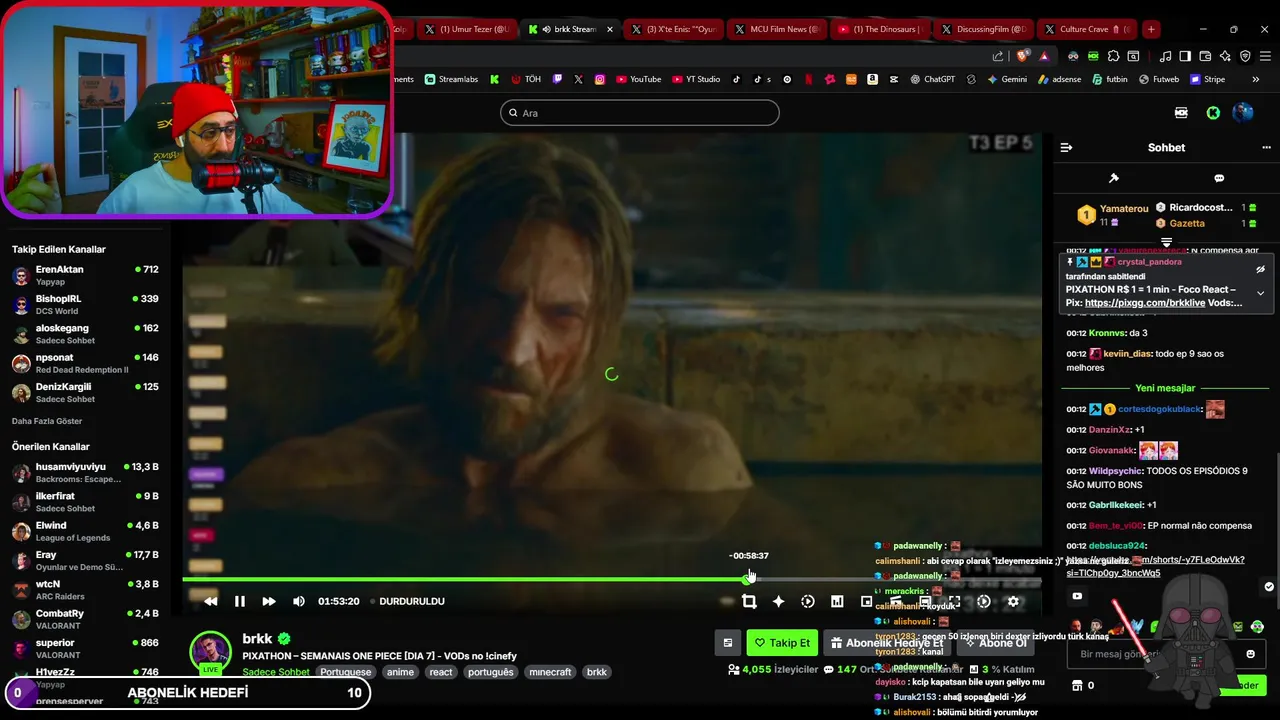Click the Abonelik Hediye Et button

887,643
